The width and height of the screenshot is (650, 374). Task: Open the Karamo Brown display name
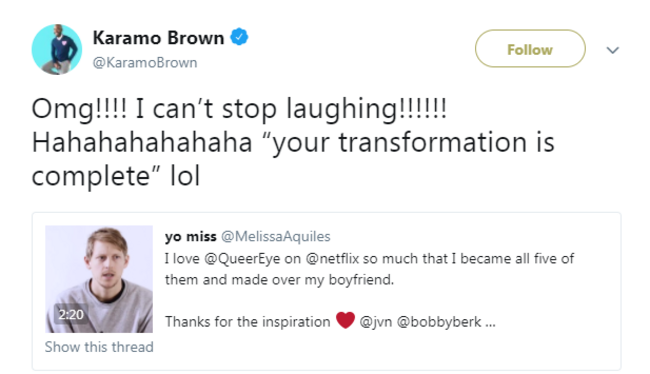(x=158, y=38)
